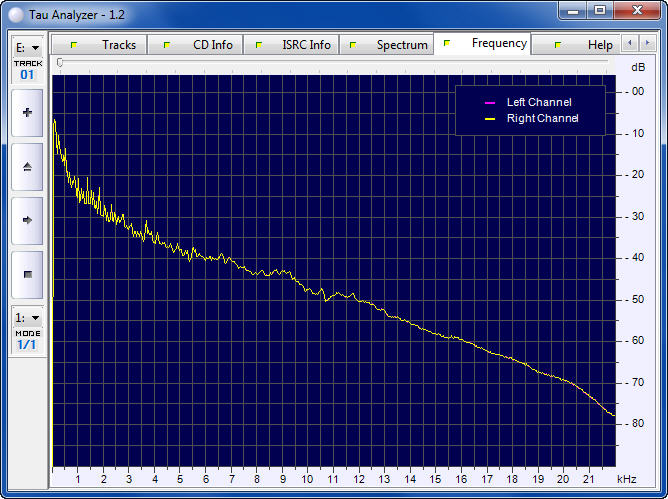The width and height of the screenshot is (668, 499).
Task: Select the Frequency tab
Action: coord(482,43)
